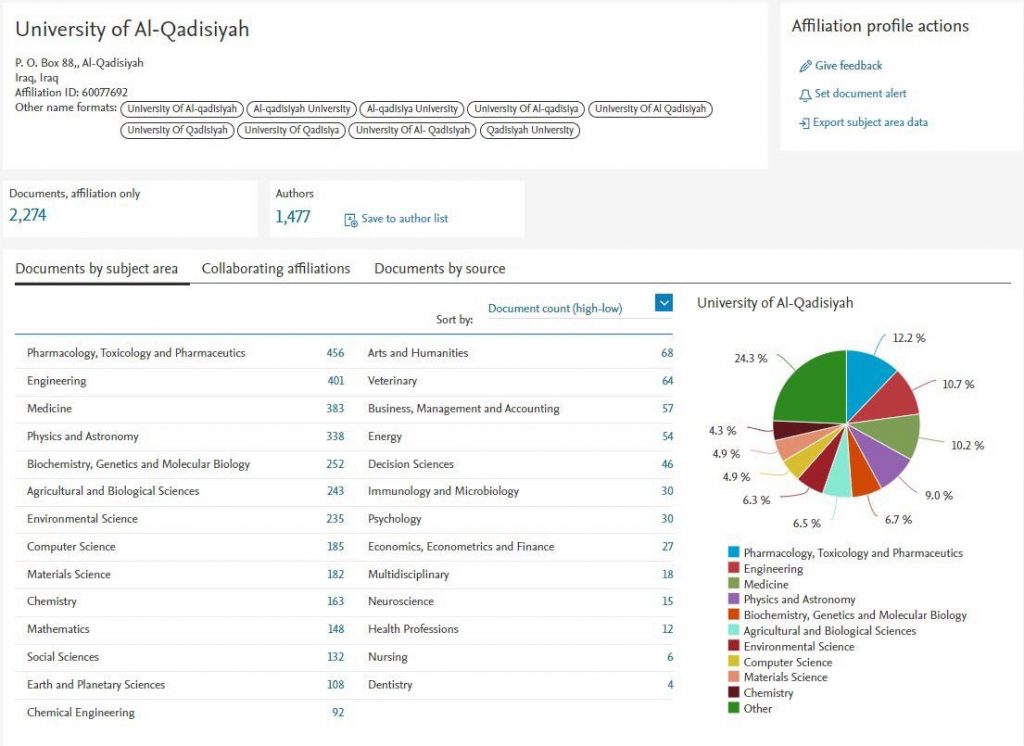Click the 68 Arts and Humanities count
1024x746 pixels.
point(667,353)
